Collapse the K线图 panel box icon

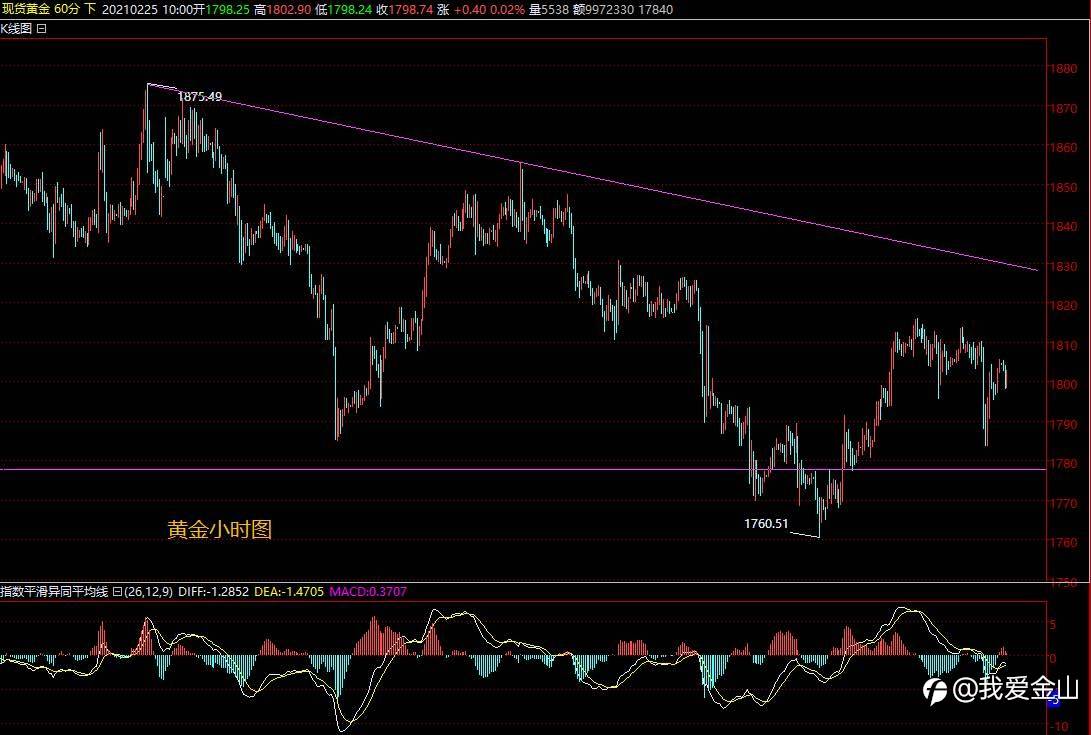(42, 29)
